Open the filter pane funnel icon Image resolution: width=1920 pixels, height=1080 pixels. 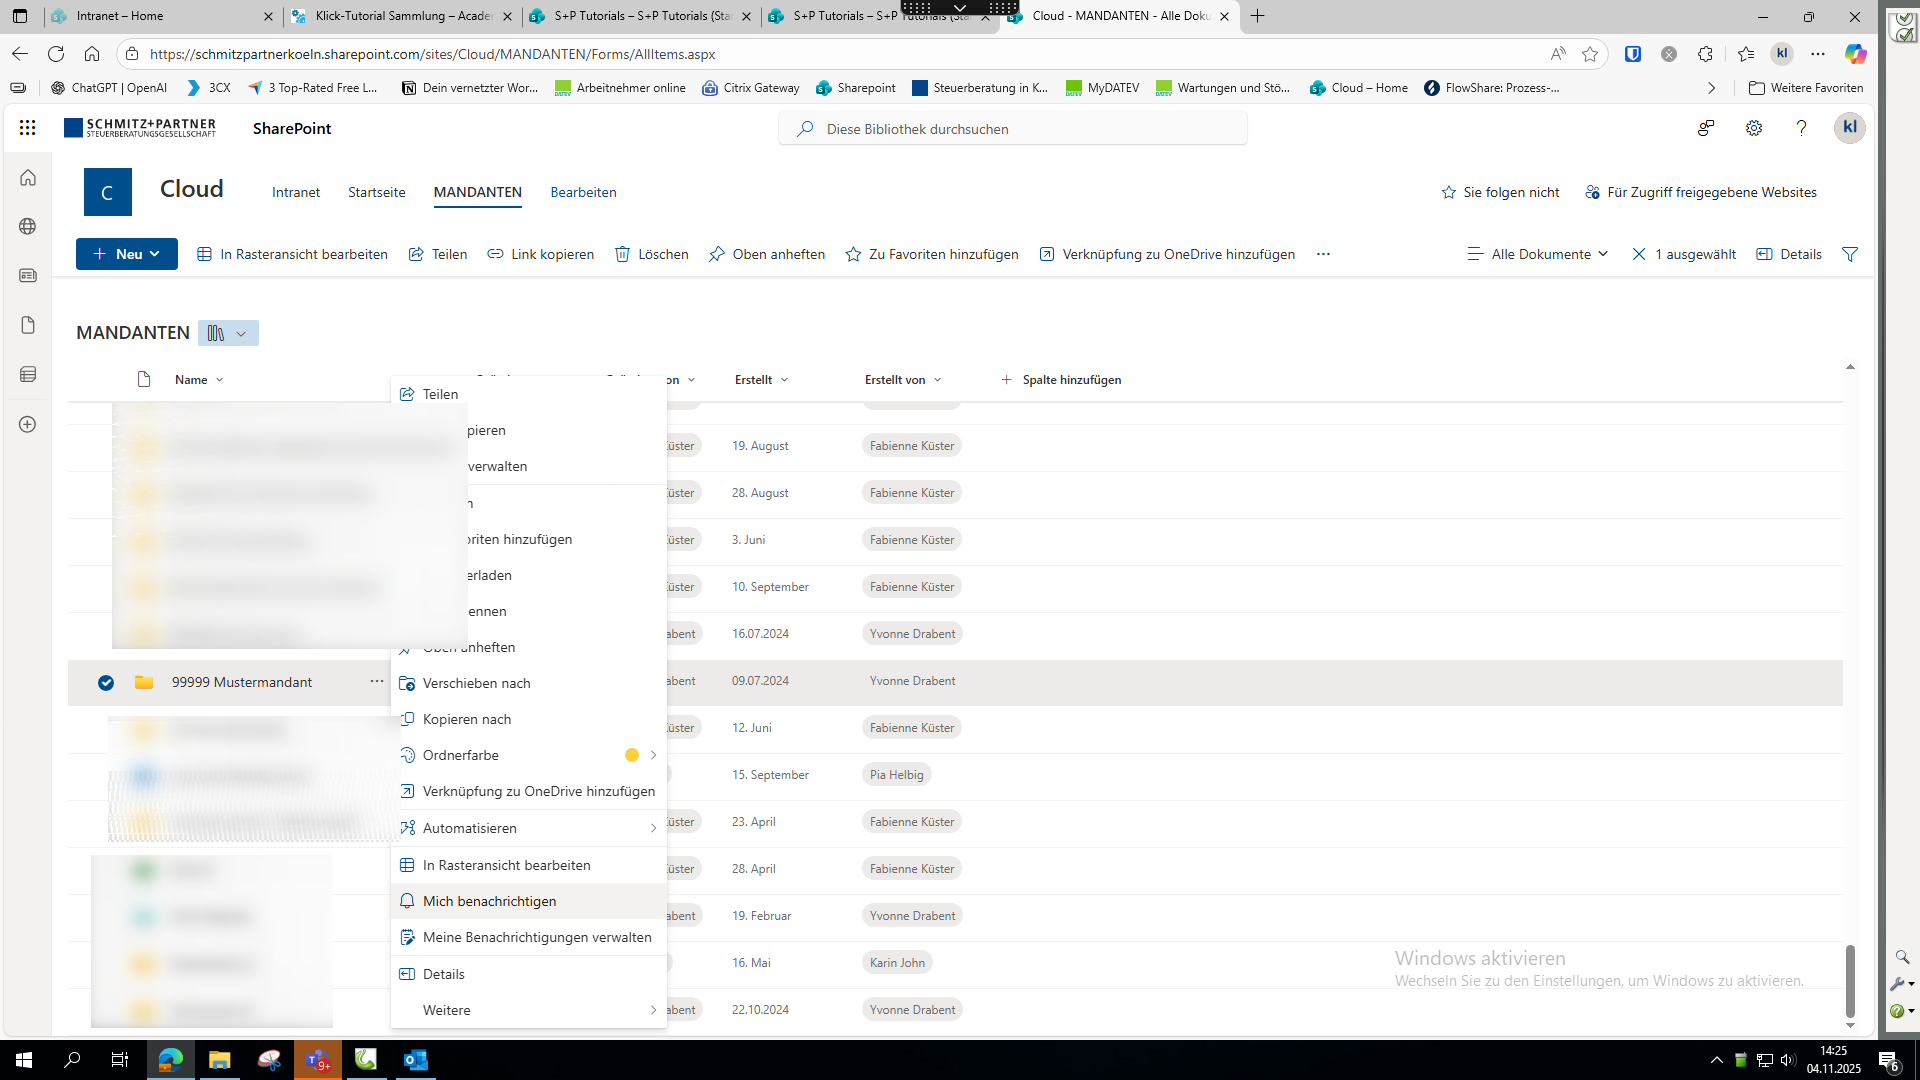click(x=1850, y=254)
